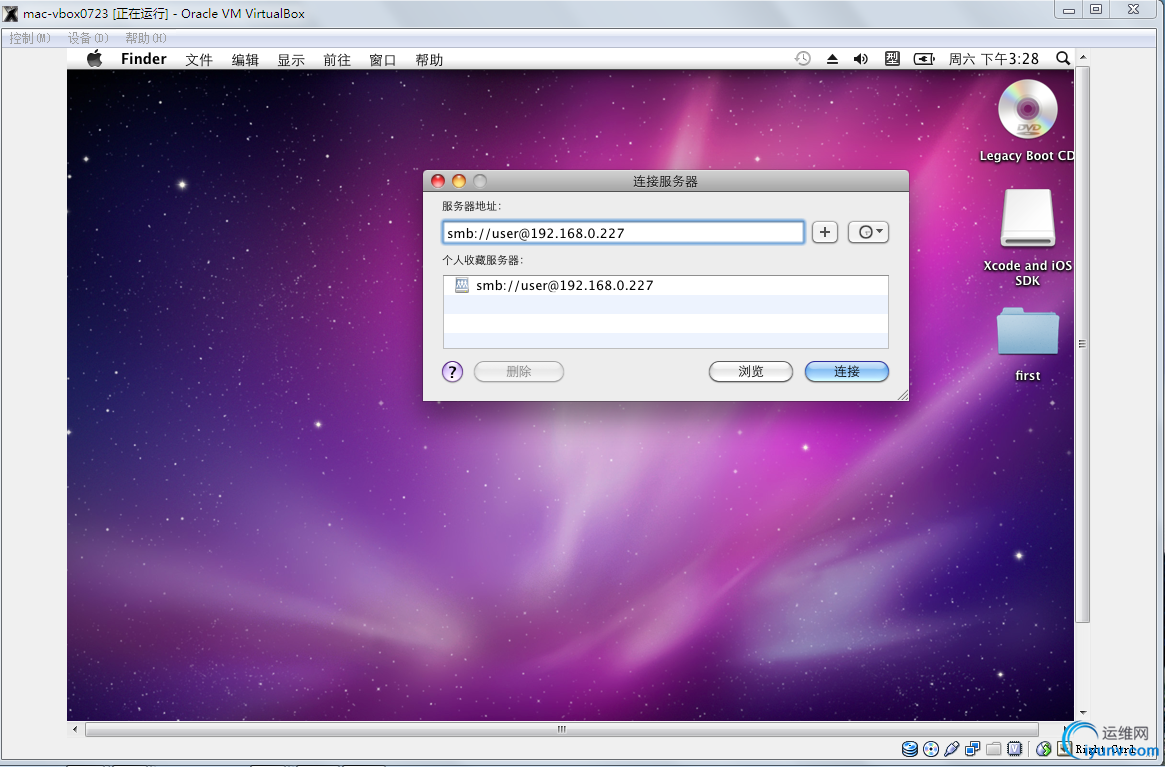
Task: Open the input method menu icon
Action: tap(892, 59)
